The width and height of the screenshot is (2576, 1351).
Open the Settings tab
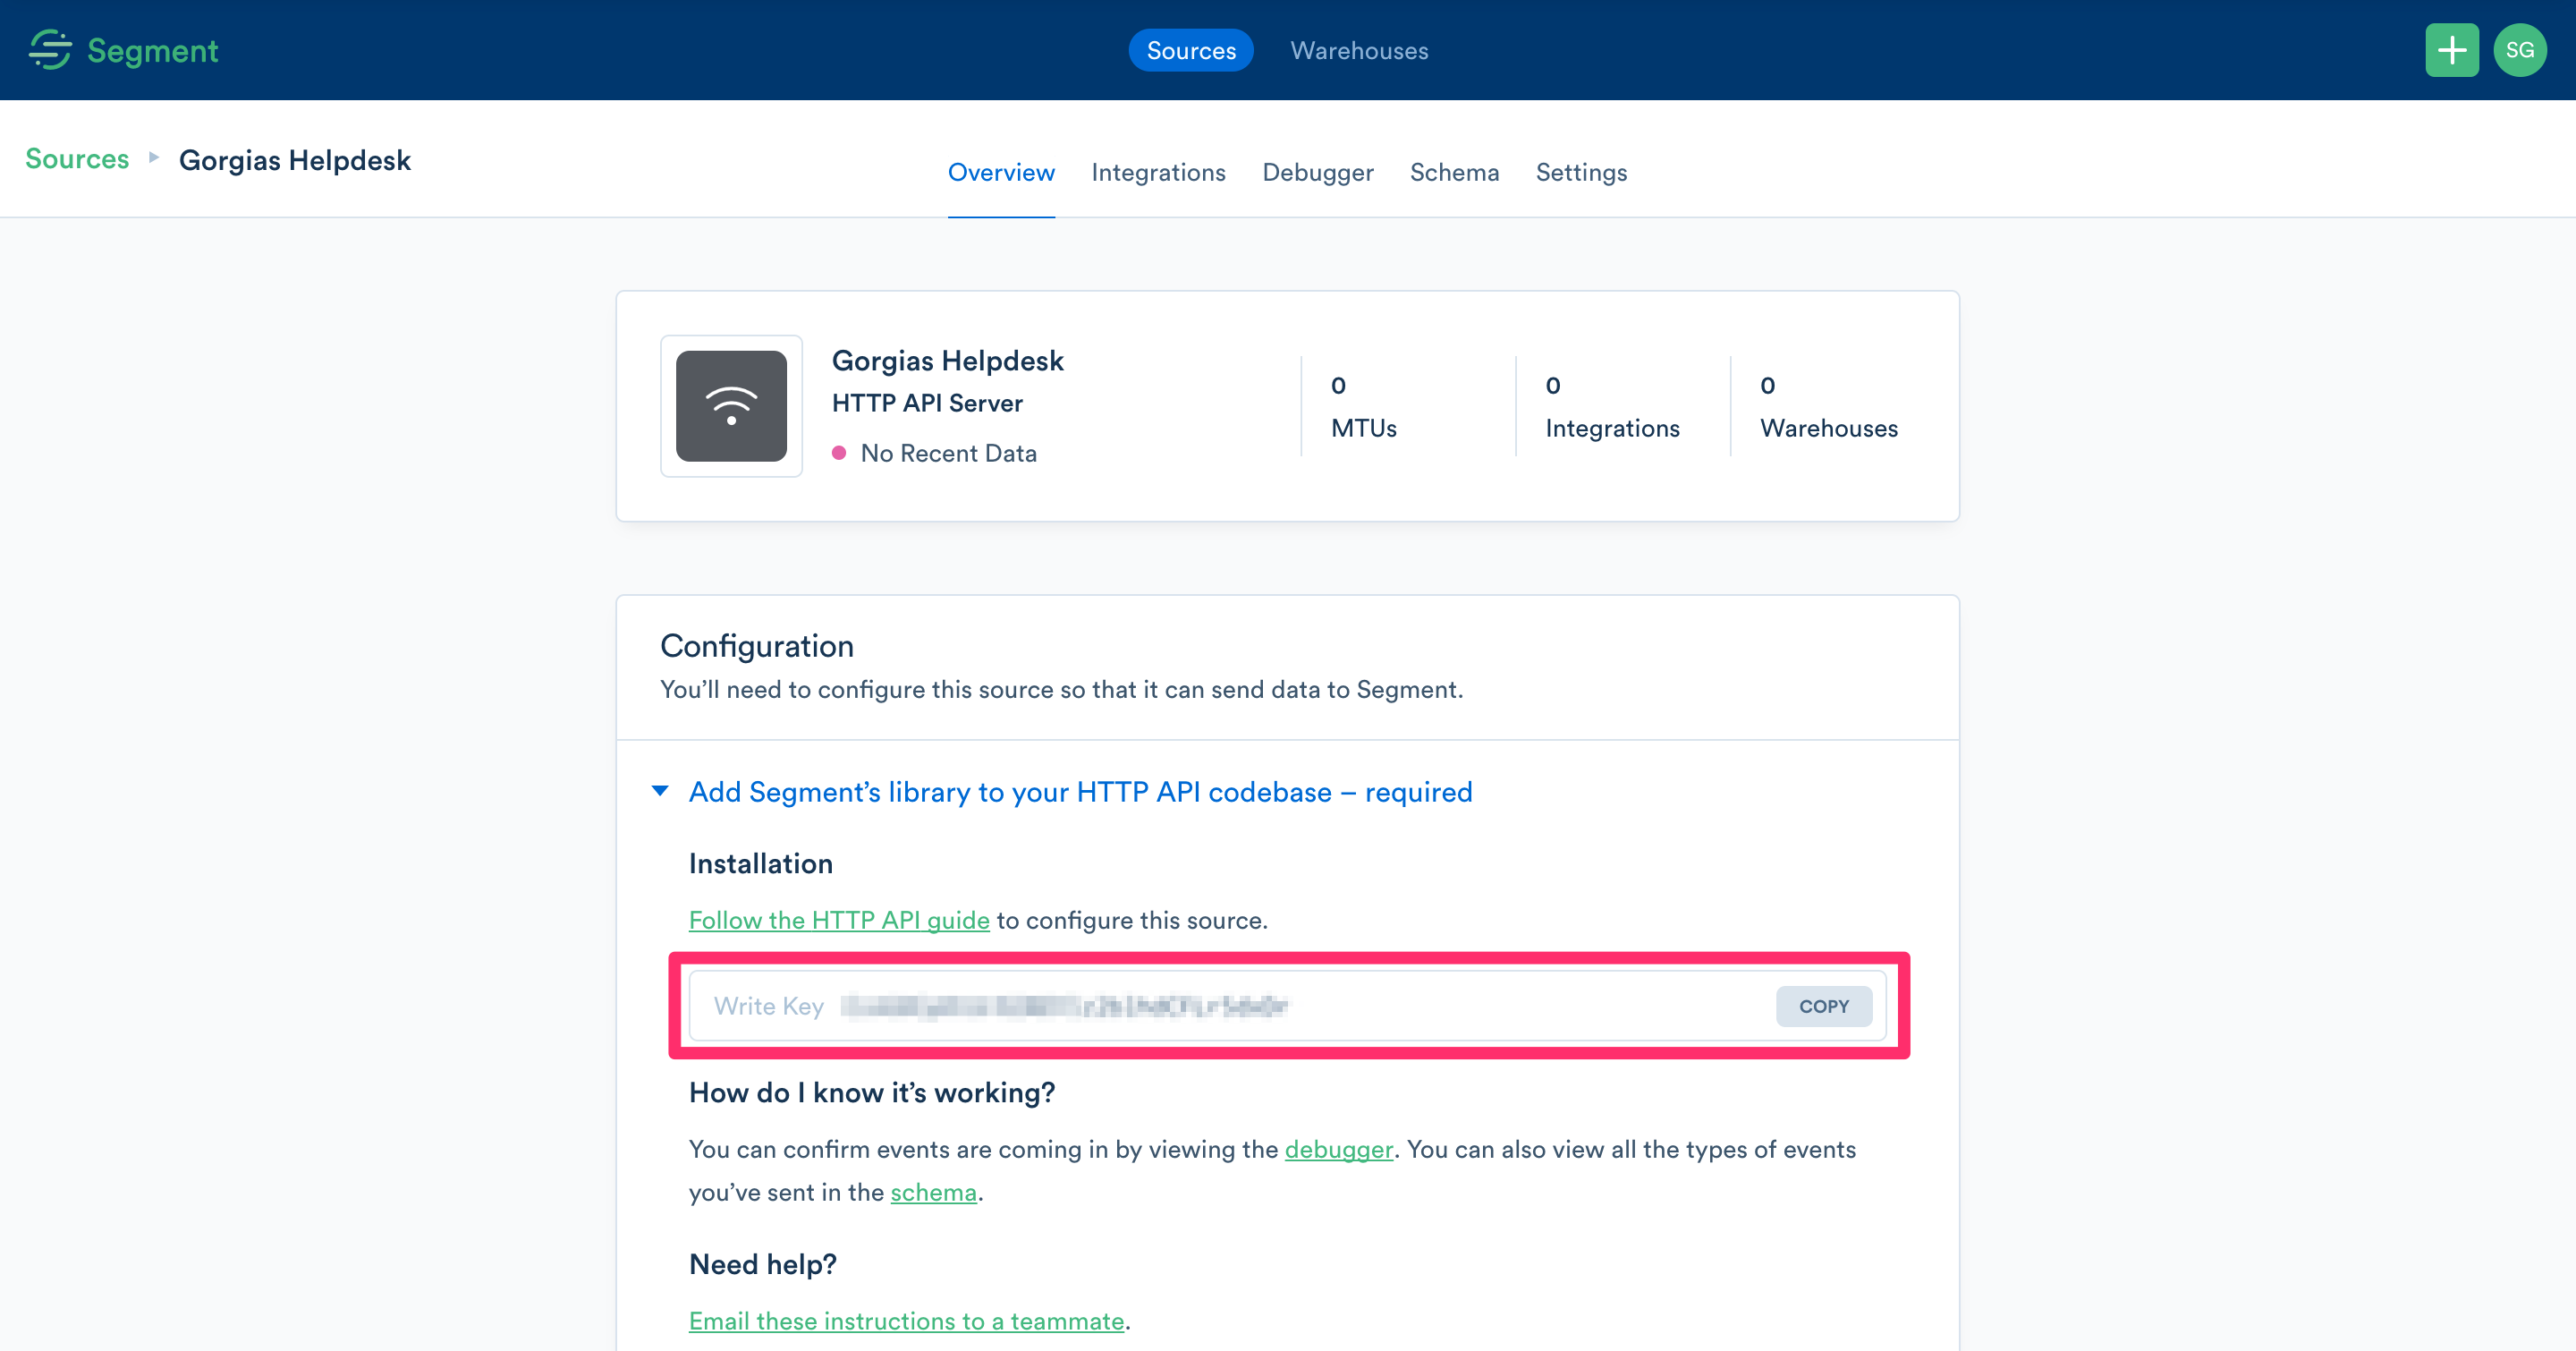coord(1581,172)
